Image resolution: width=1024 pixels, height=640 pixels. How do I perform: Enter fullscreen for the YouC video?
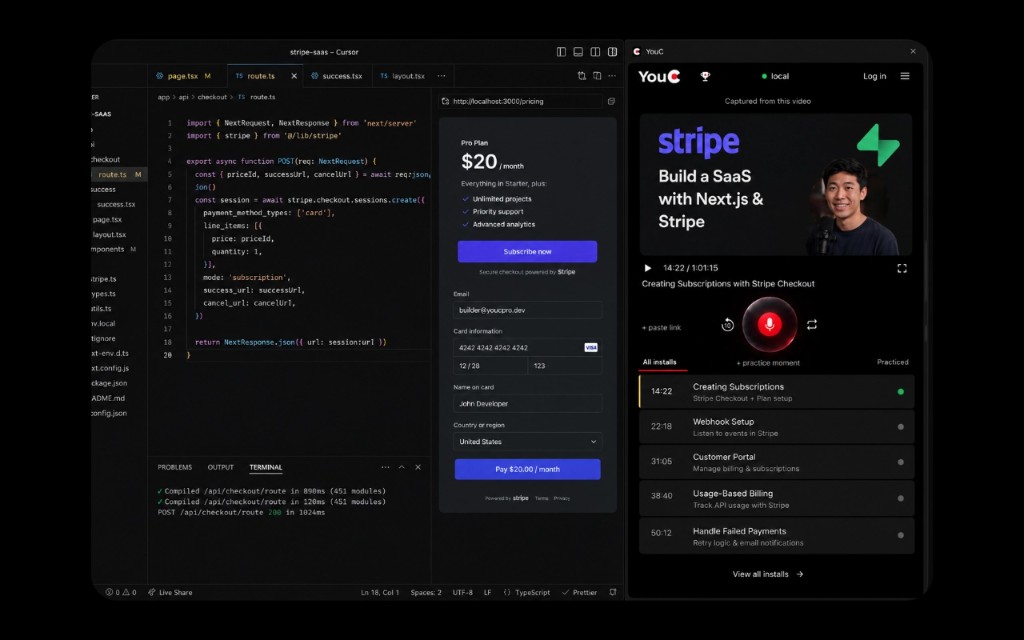point(902,268)
